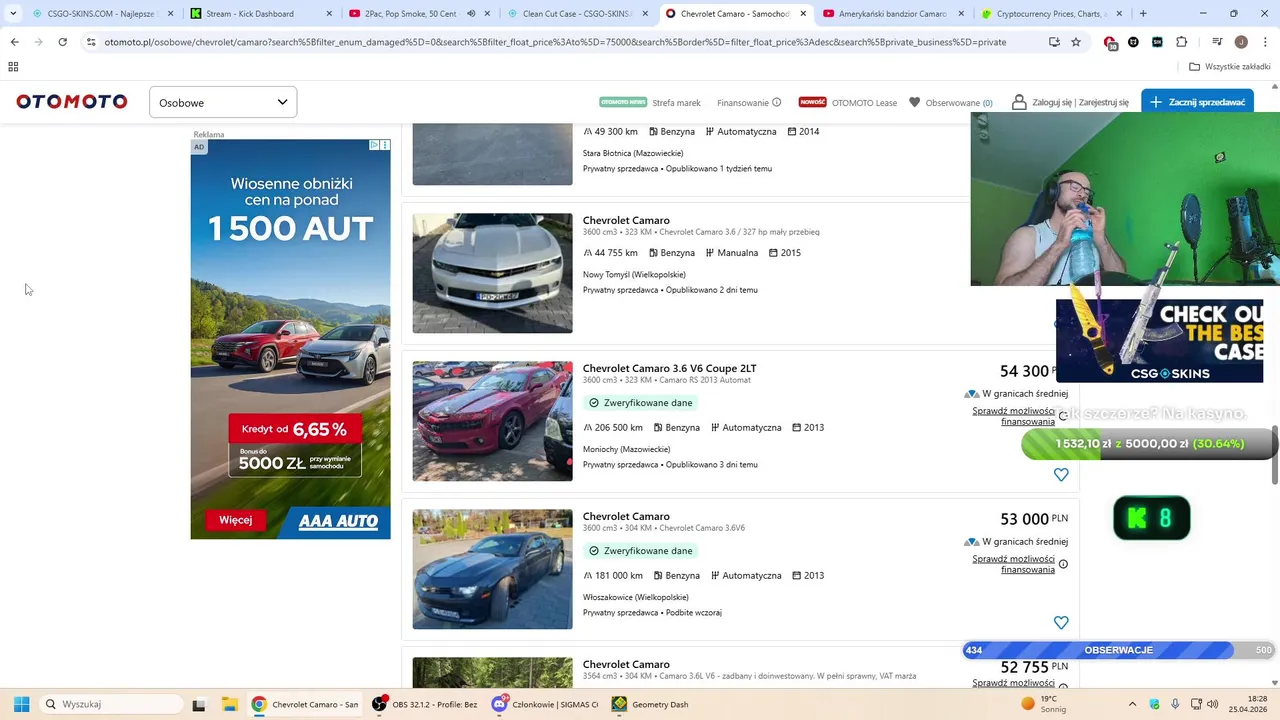Click Zweryfikowane dane badge on Moniochy listing
This screenshot has height=720, width=1280.
pos(640,403)
